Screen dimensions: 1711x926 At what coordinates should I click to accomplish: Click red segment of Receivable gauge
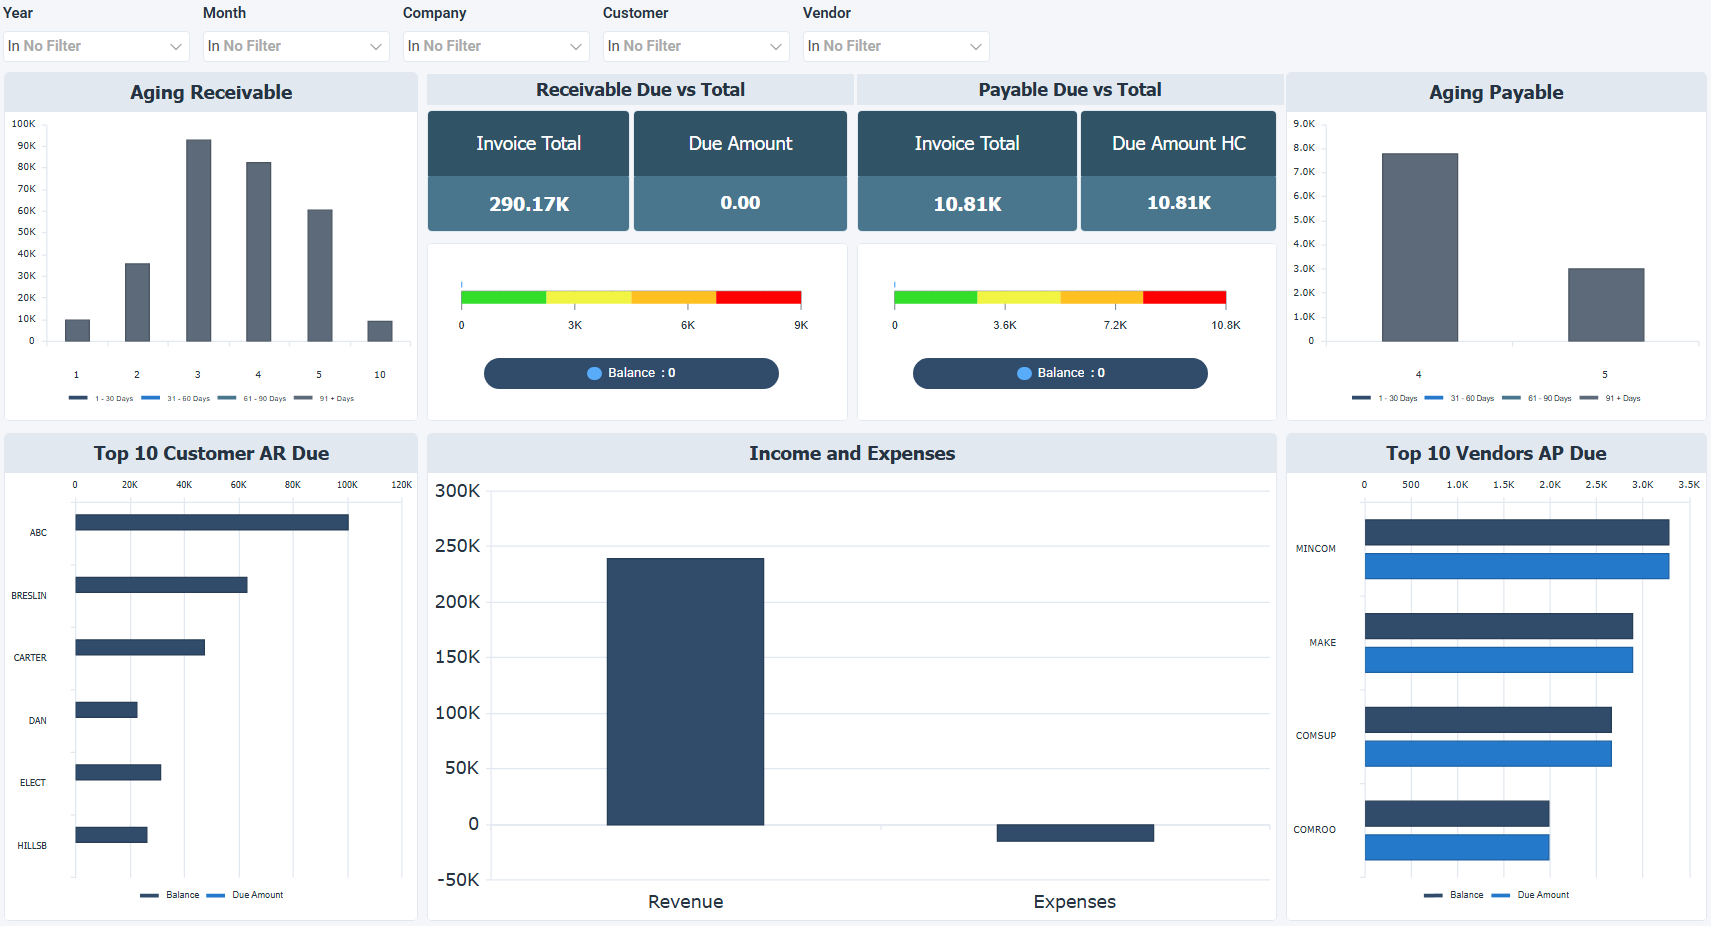759,297
